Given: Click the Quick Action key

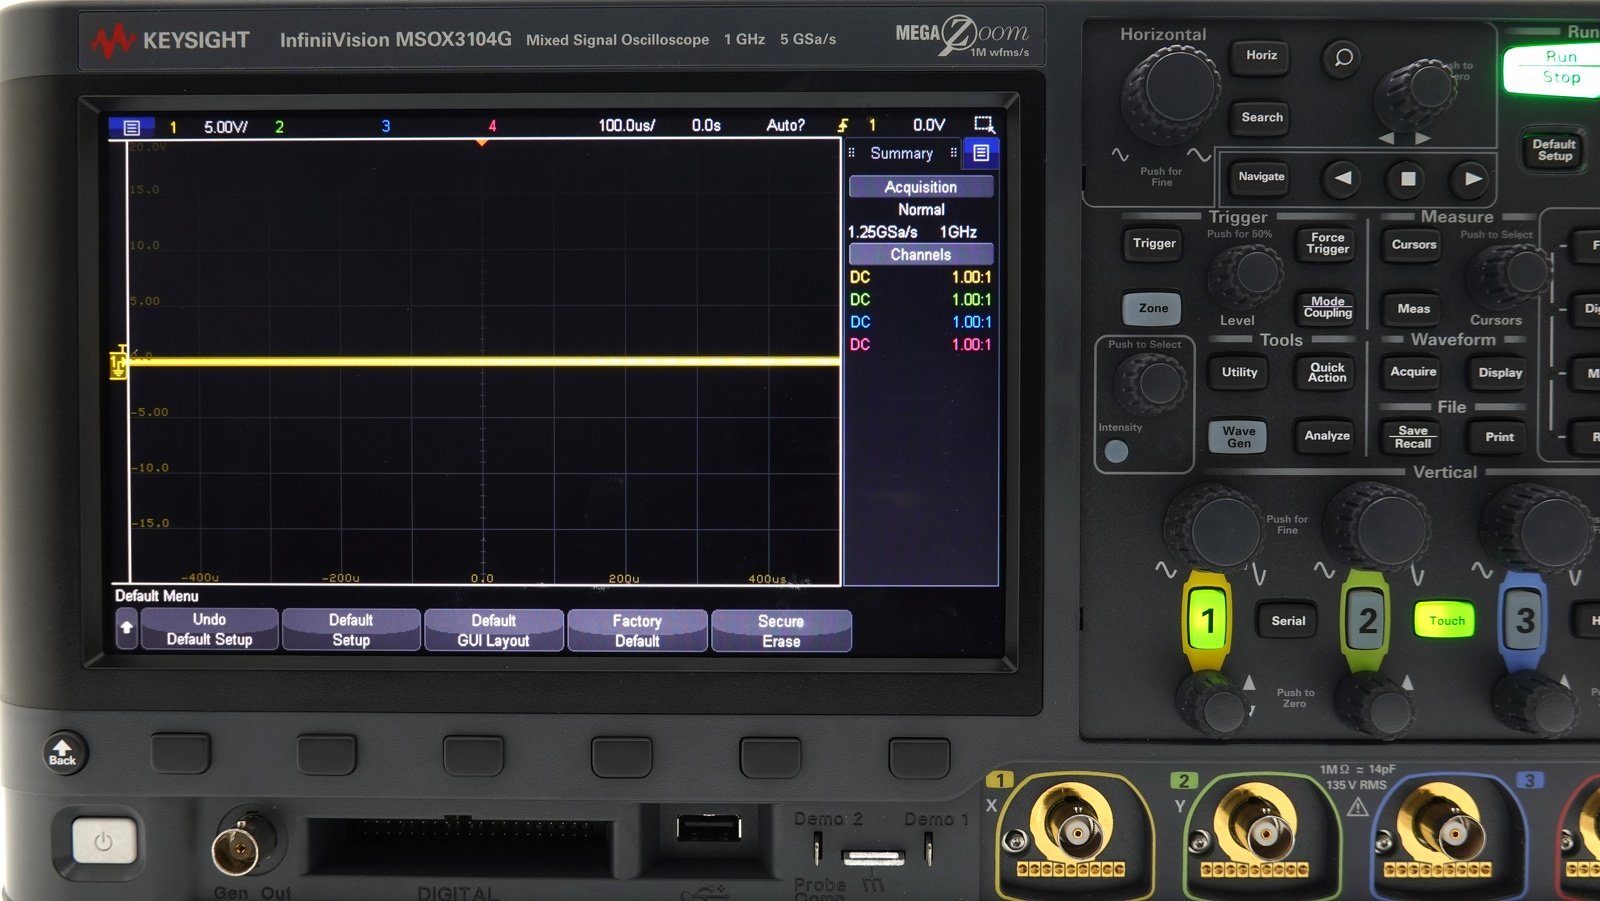Looking at the screenshot, I should (x=1327, y=373).
